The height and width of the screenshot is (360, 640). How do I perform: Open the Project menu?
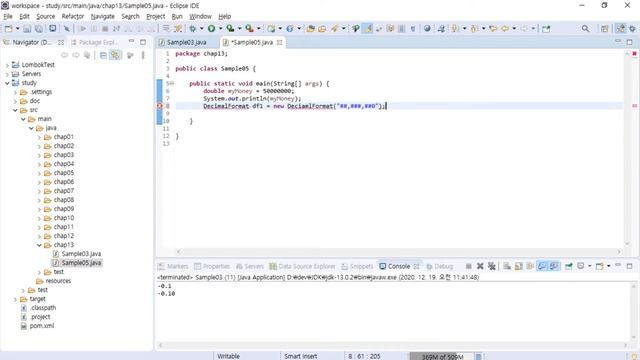click(156, 16)
